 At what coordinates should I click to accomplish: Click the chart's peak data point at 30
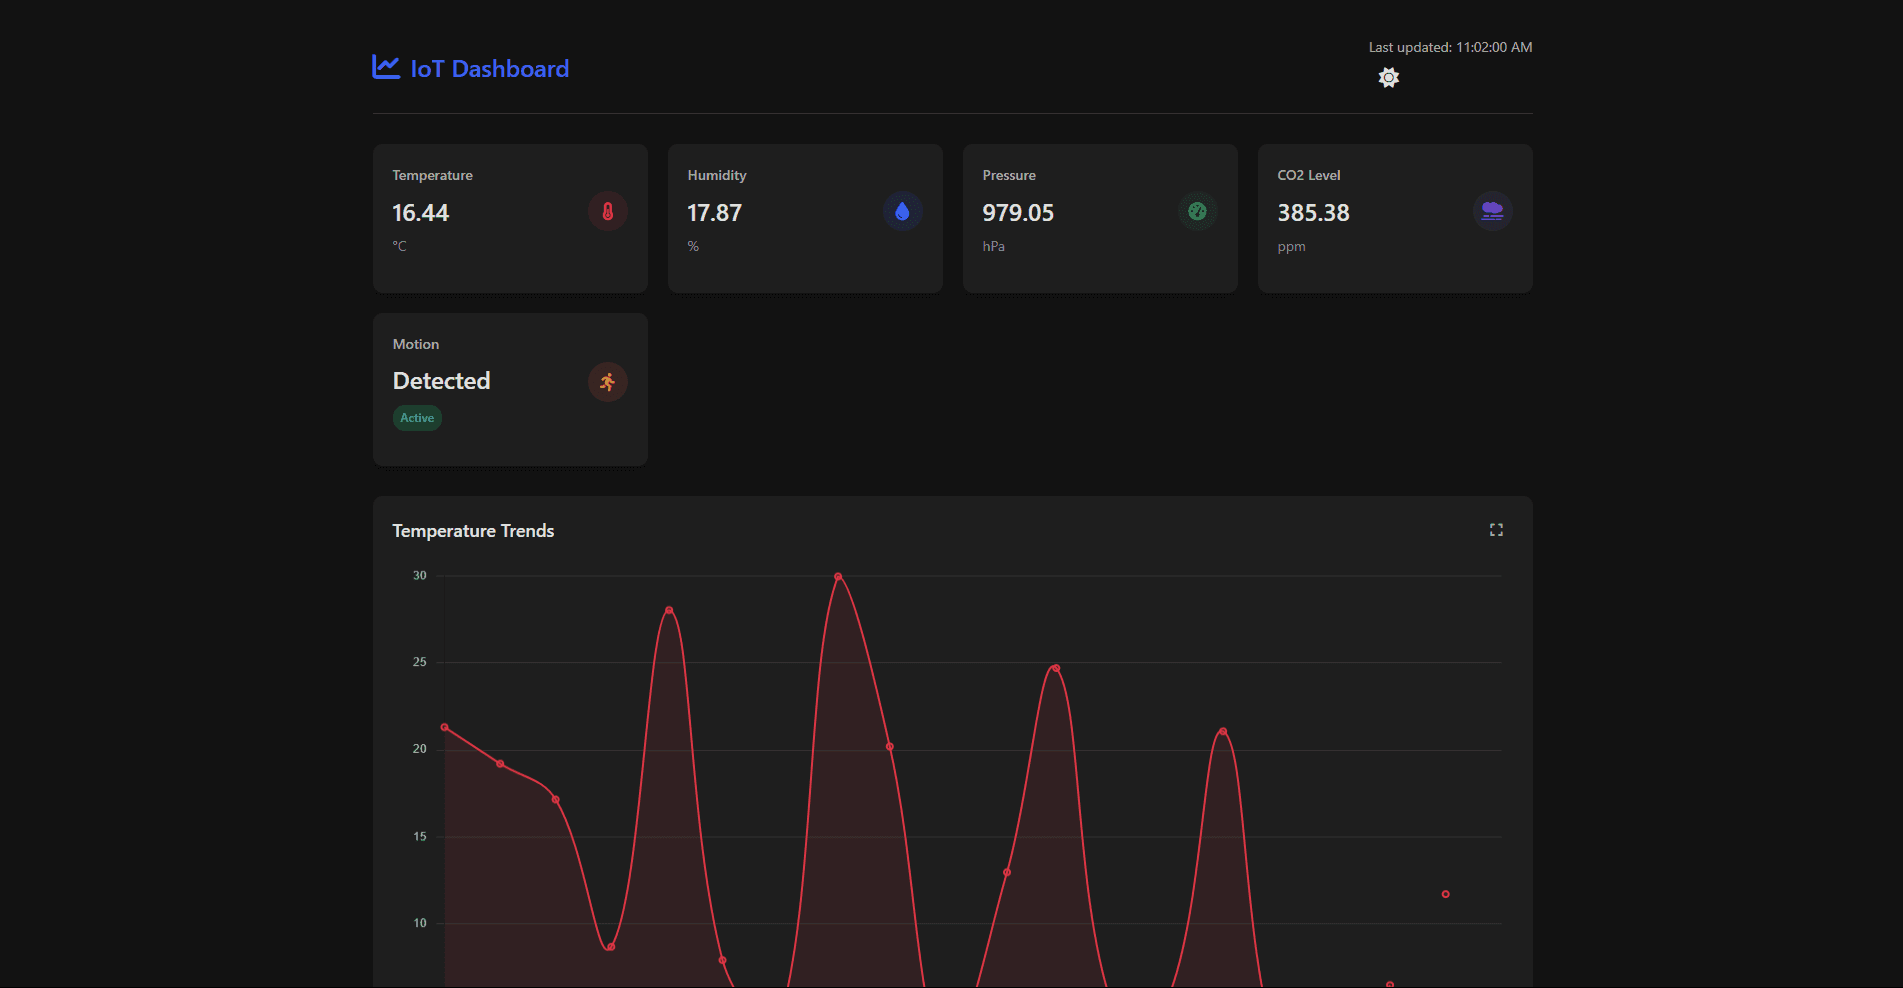click(x=838, y=577)
